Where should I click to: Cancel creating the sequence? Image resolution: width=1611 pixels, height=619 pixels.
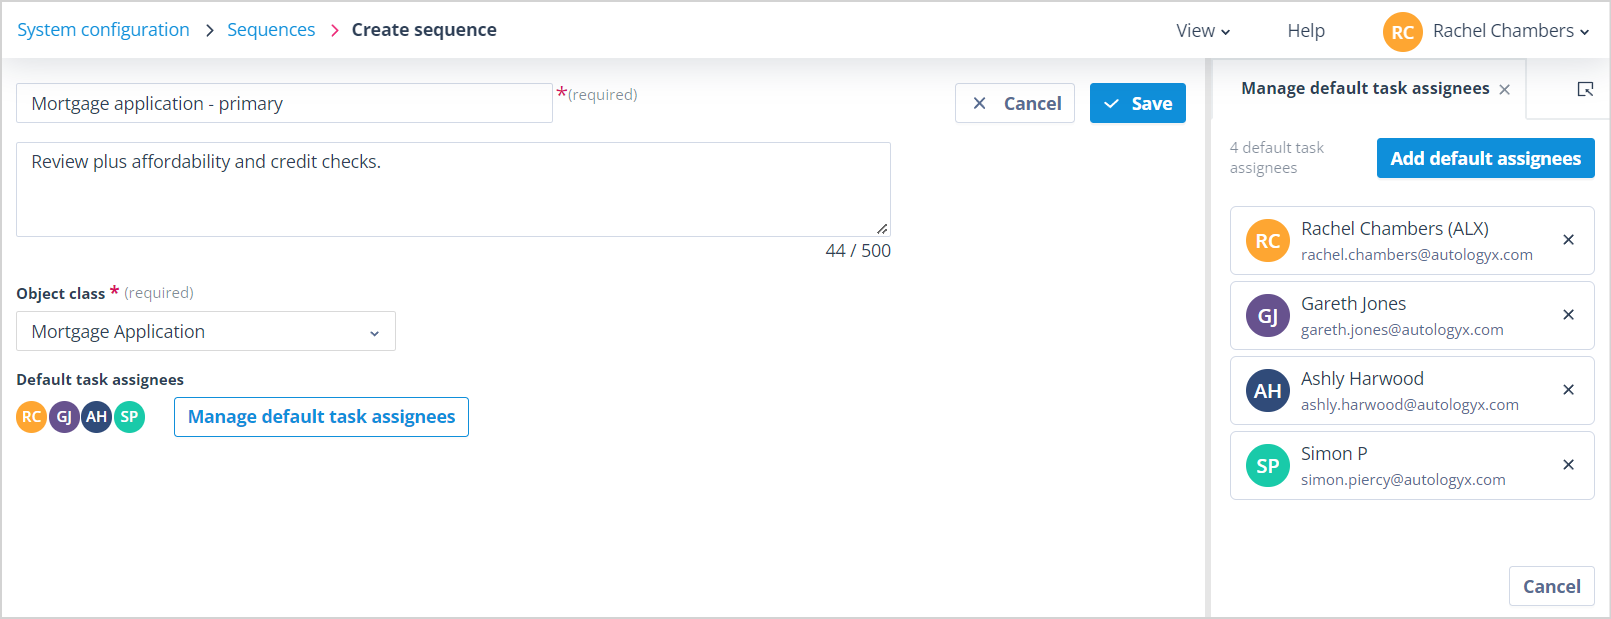[1015, 103]
